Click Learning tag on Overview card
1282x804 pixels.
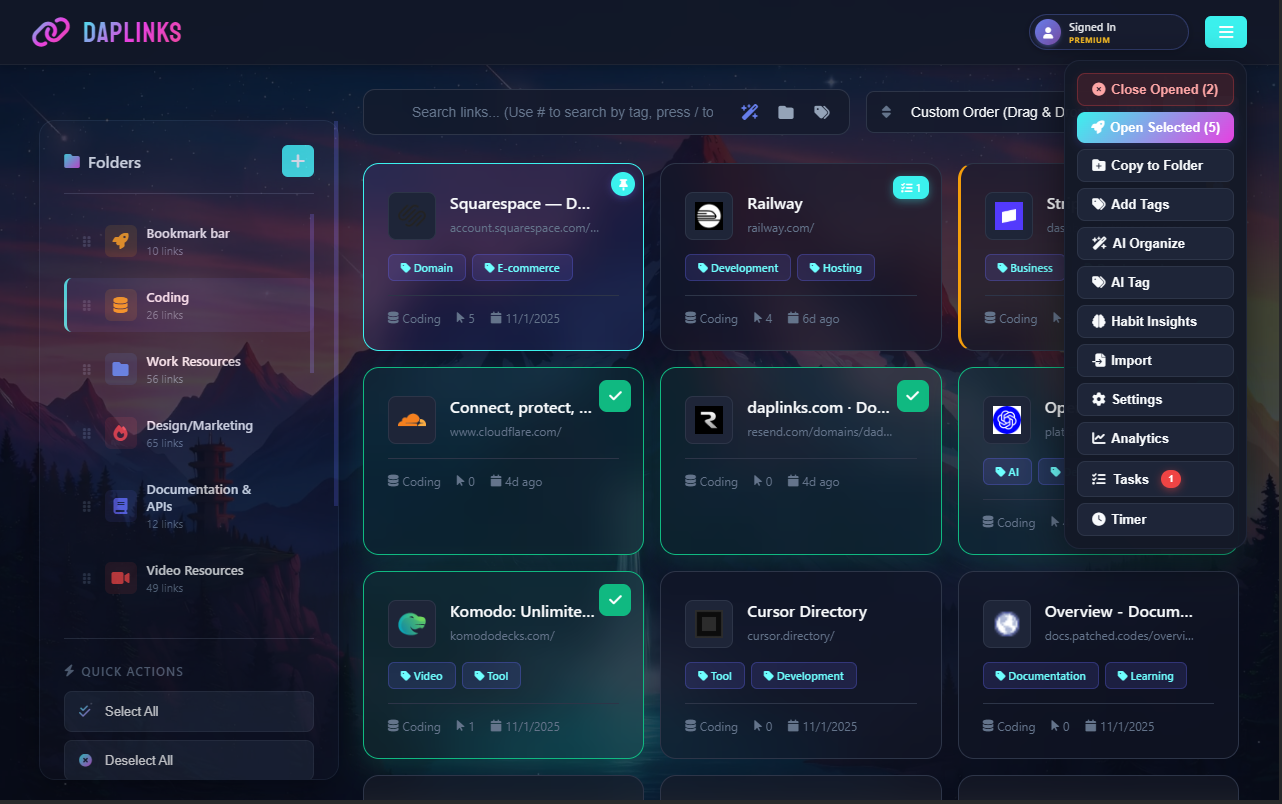(x=1145, y=676)
